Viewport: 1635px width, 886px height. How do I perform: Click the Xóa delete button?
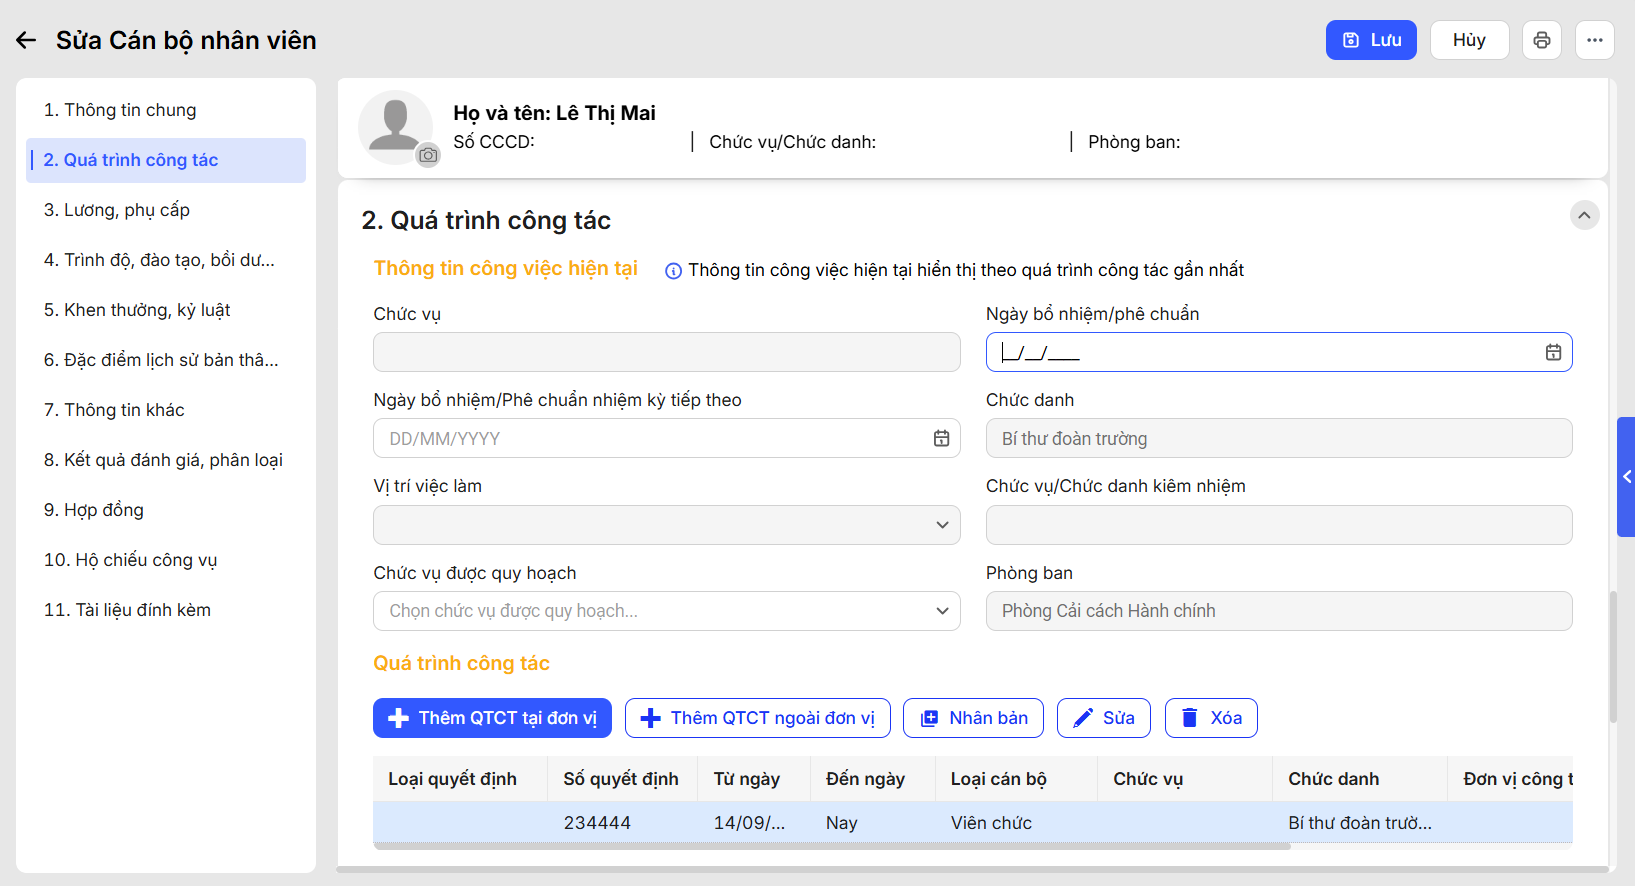(1210, 718)
